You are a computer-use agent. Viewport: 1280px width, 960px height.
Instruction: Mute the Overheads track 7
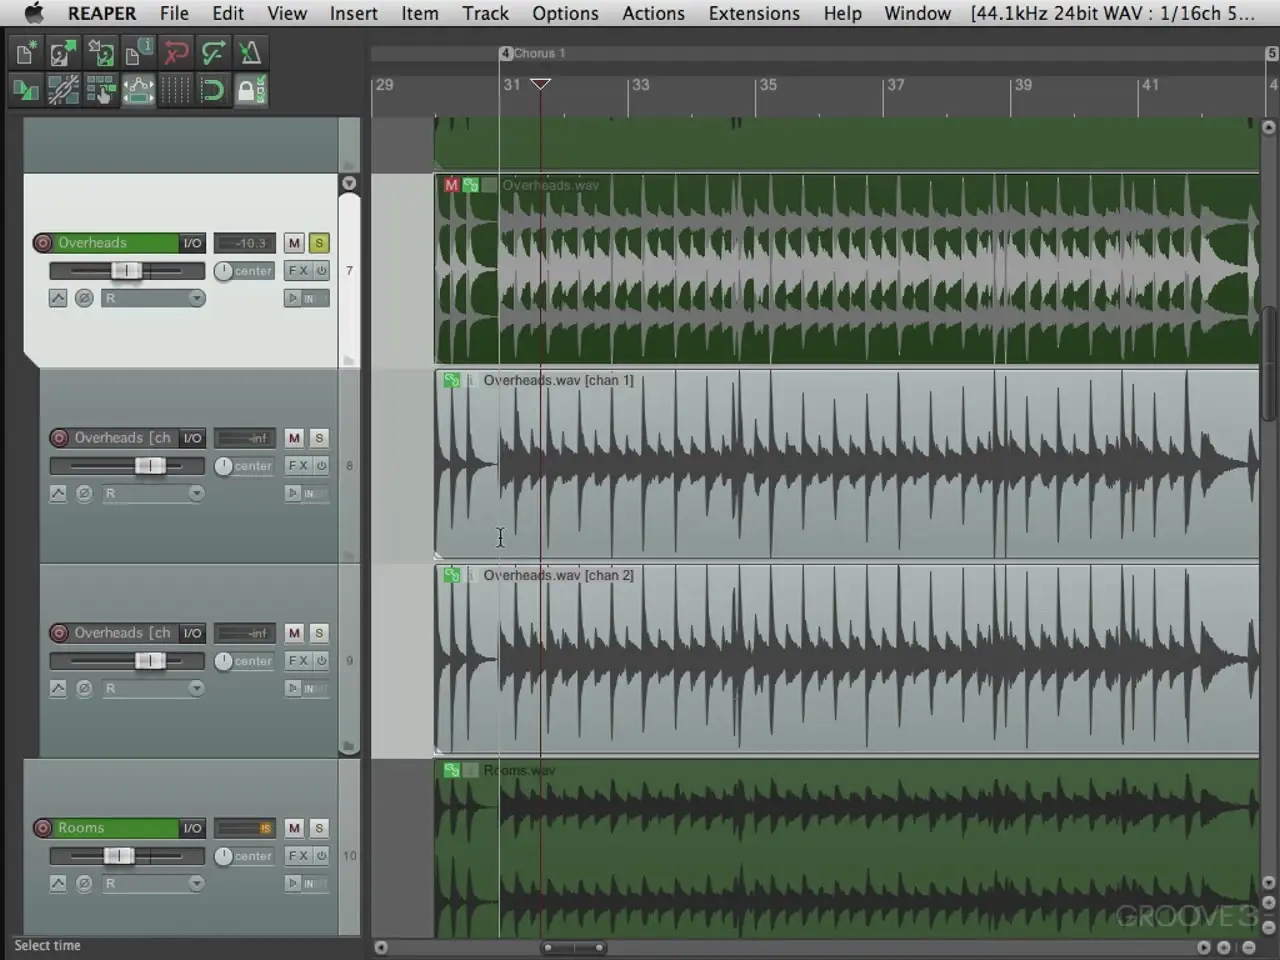point(294,243)
